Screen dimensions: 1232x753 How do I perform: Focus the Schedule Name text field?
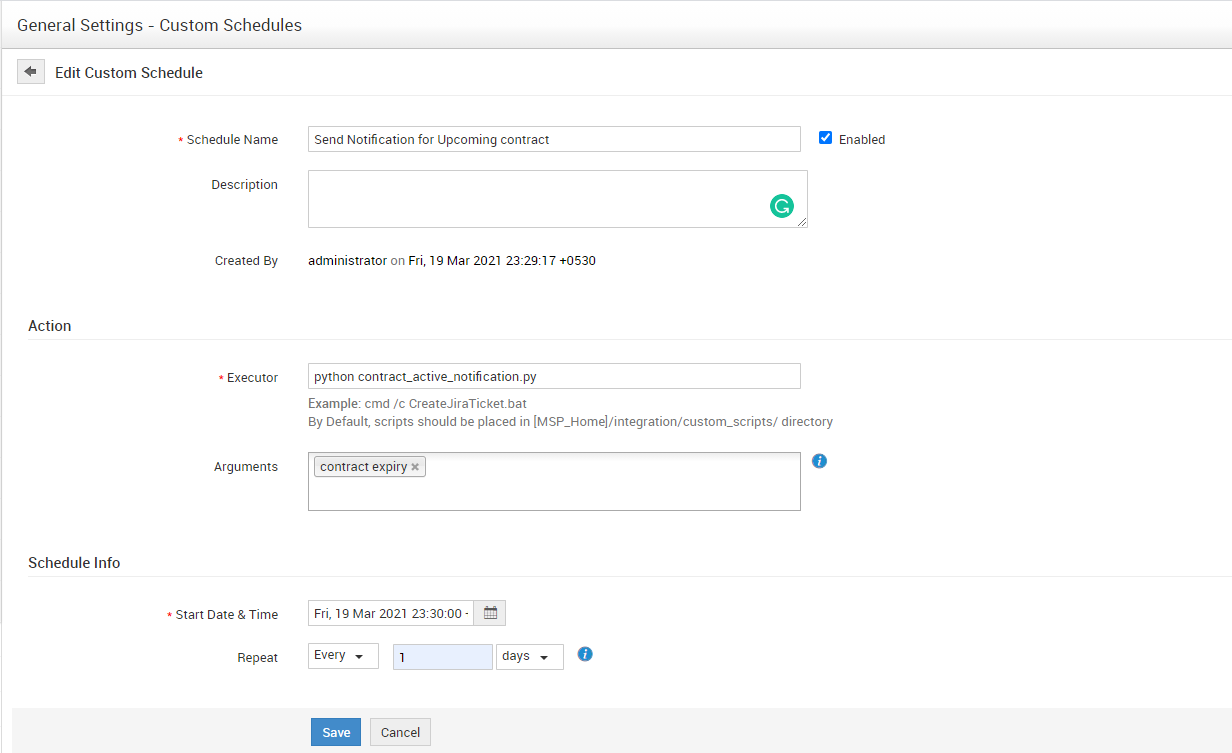click(x=554, y=139)
